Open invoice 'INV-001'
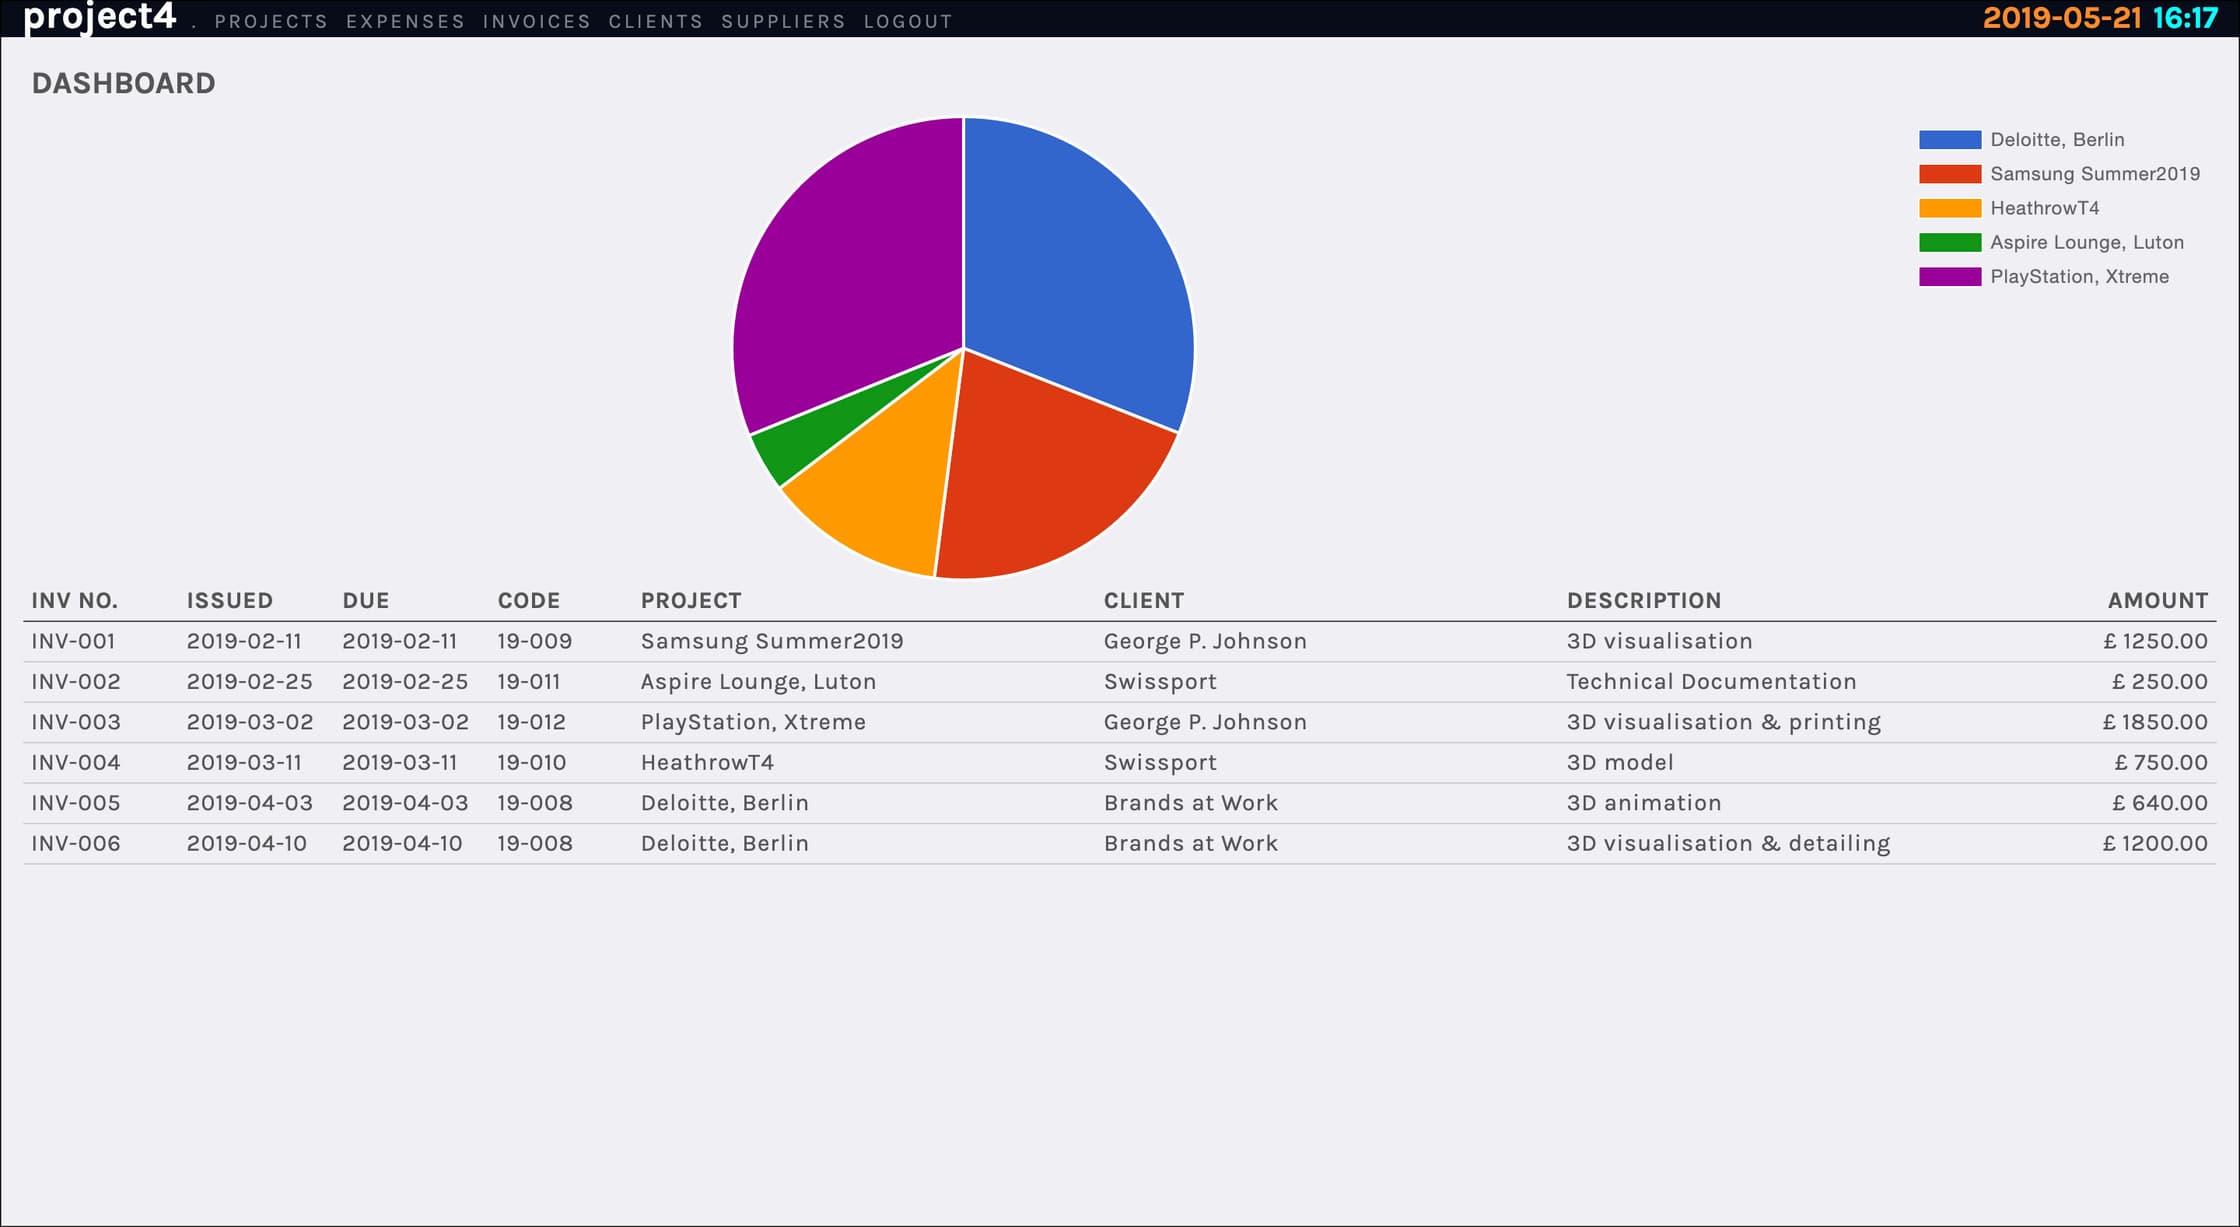Viewport: 2240px width, 1227px height. click(x=73, y=642)
